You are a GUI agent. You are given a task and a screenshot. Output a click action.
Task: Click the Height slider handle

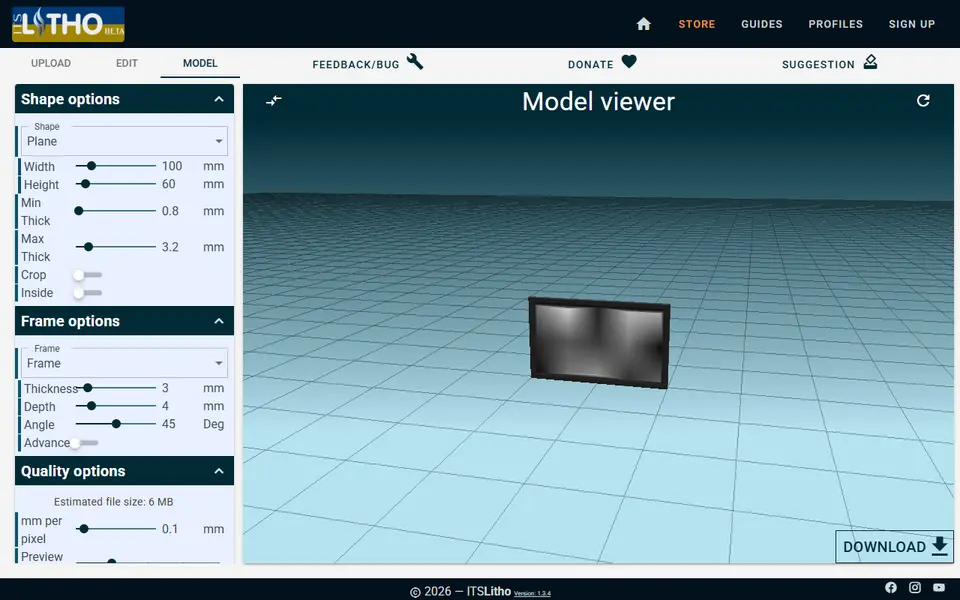click(85, 184)
